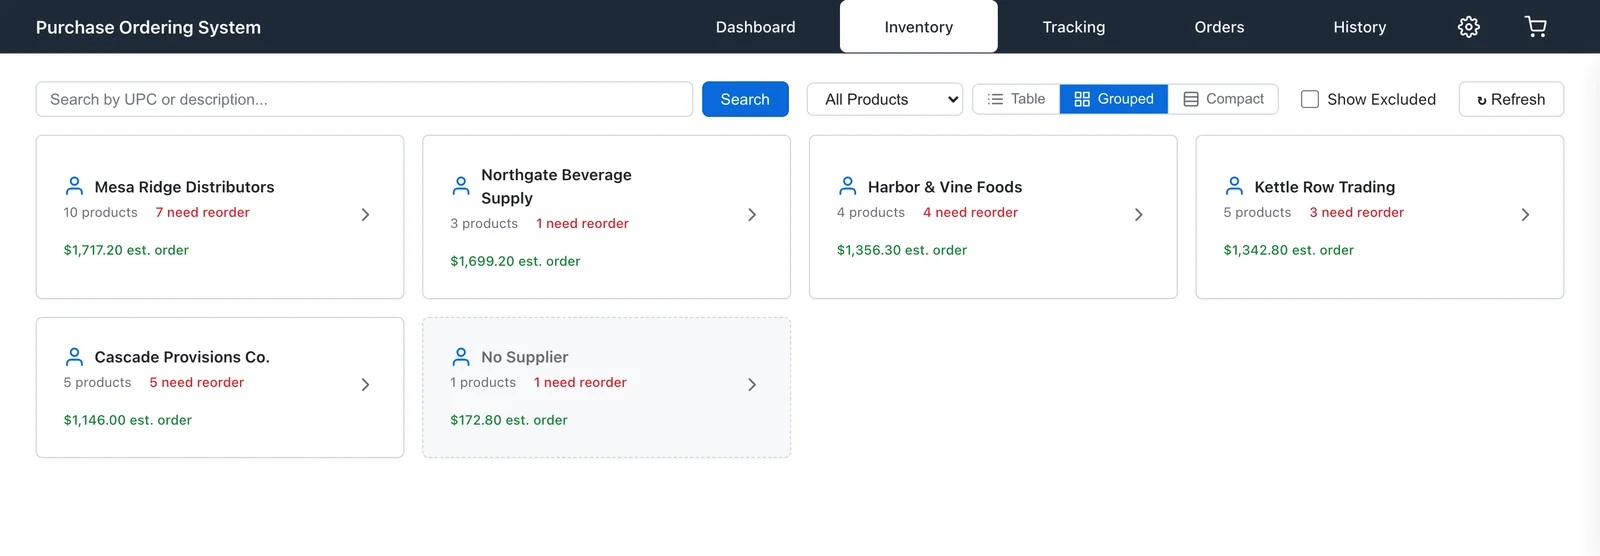Viewport: 1600px width, 556px height.
Task: Go to the Dashboard tab
Action: point(756,27)
